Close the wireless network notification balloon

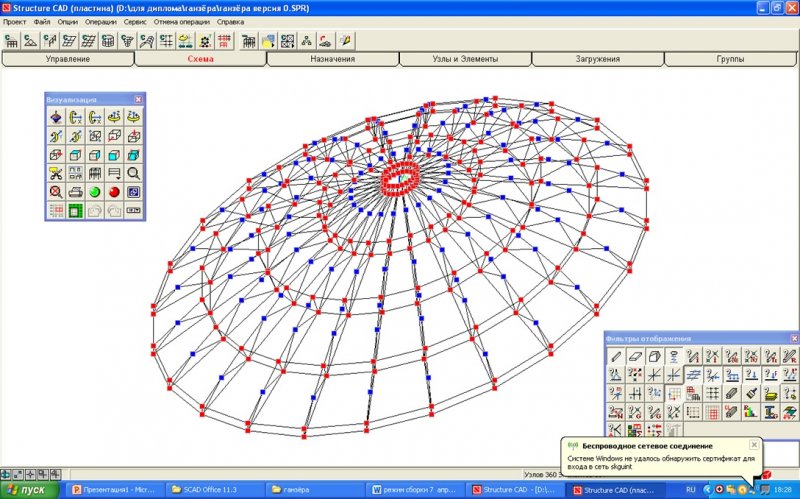pos(755,444)
